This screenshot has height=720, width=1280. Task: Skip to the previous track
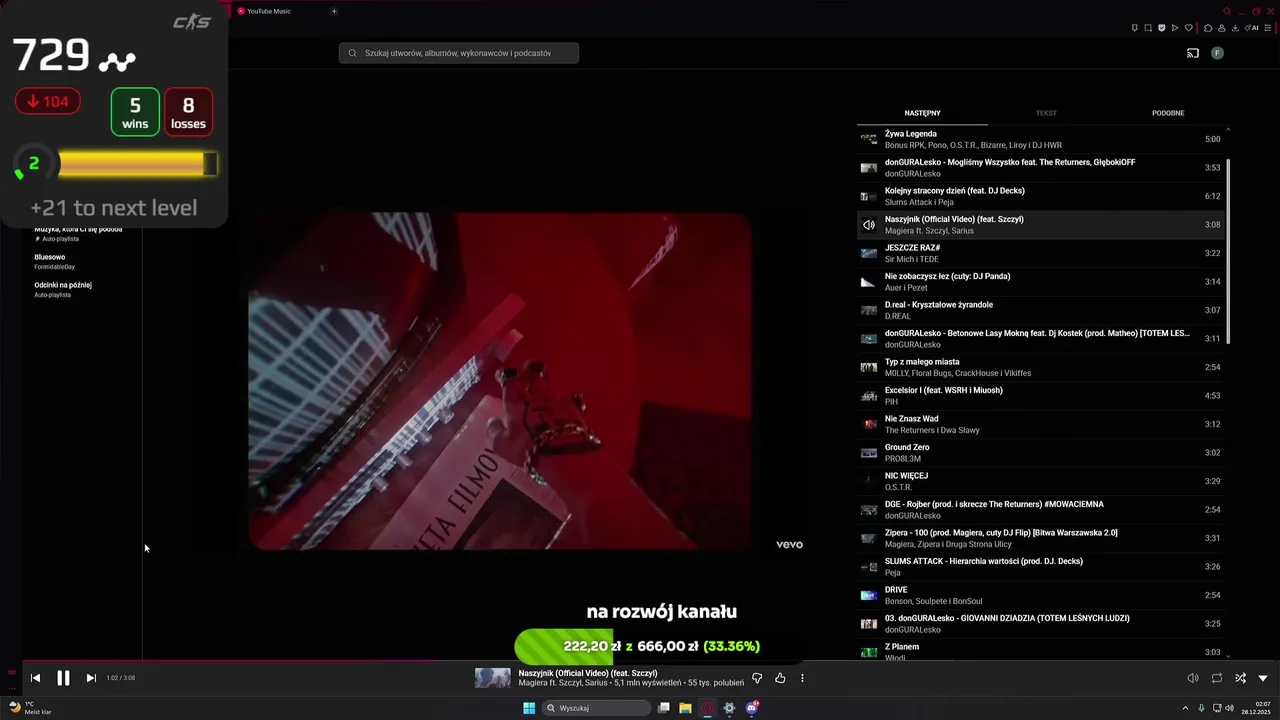click(x=35, y=678)
